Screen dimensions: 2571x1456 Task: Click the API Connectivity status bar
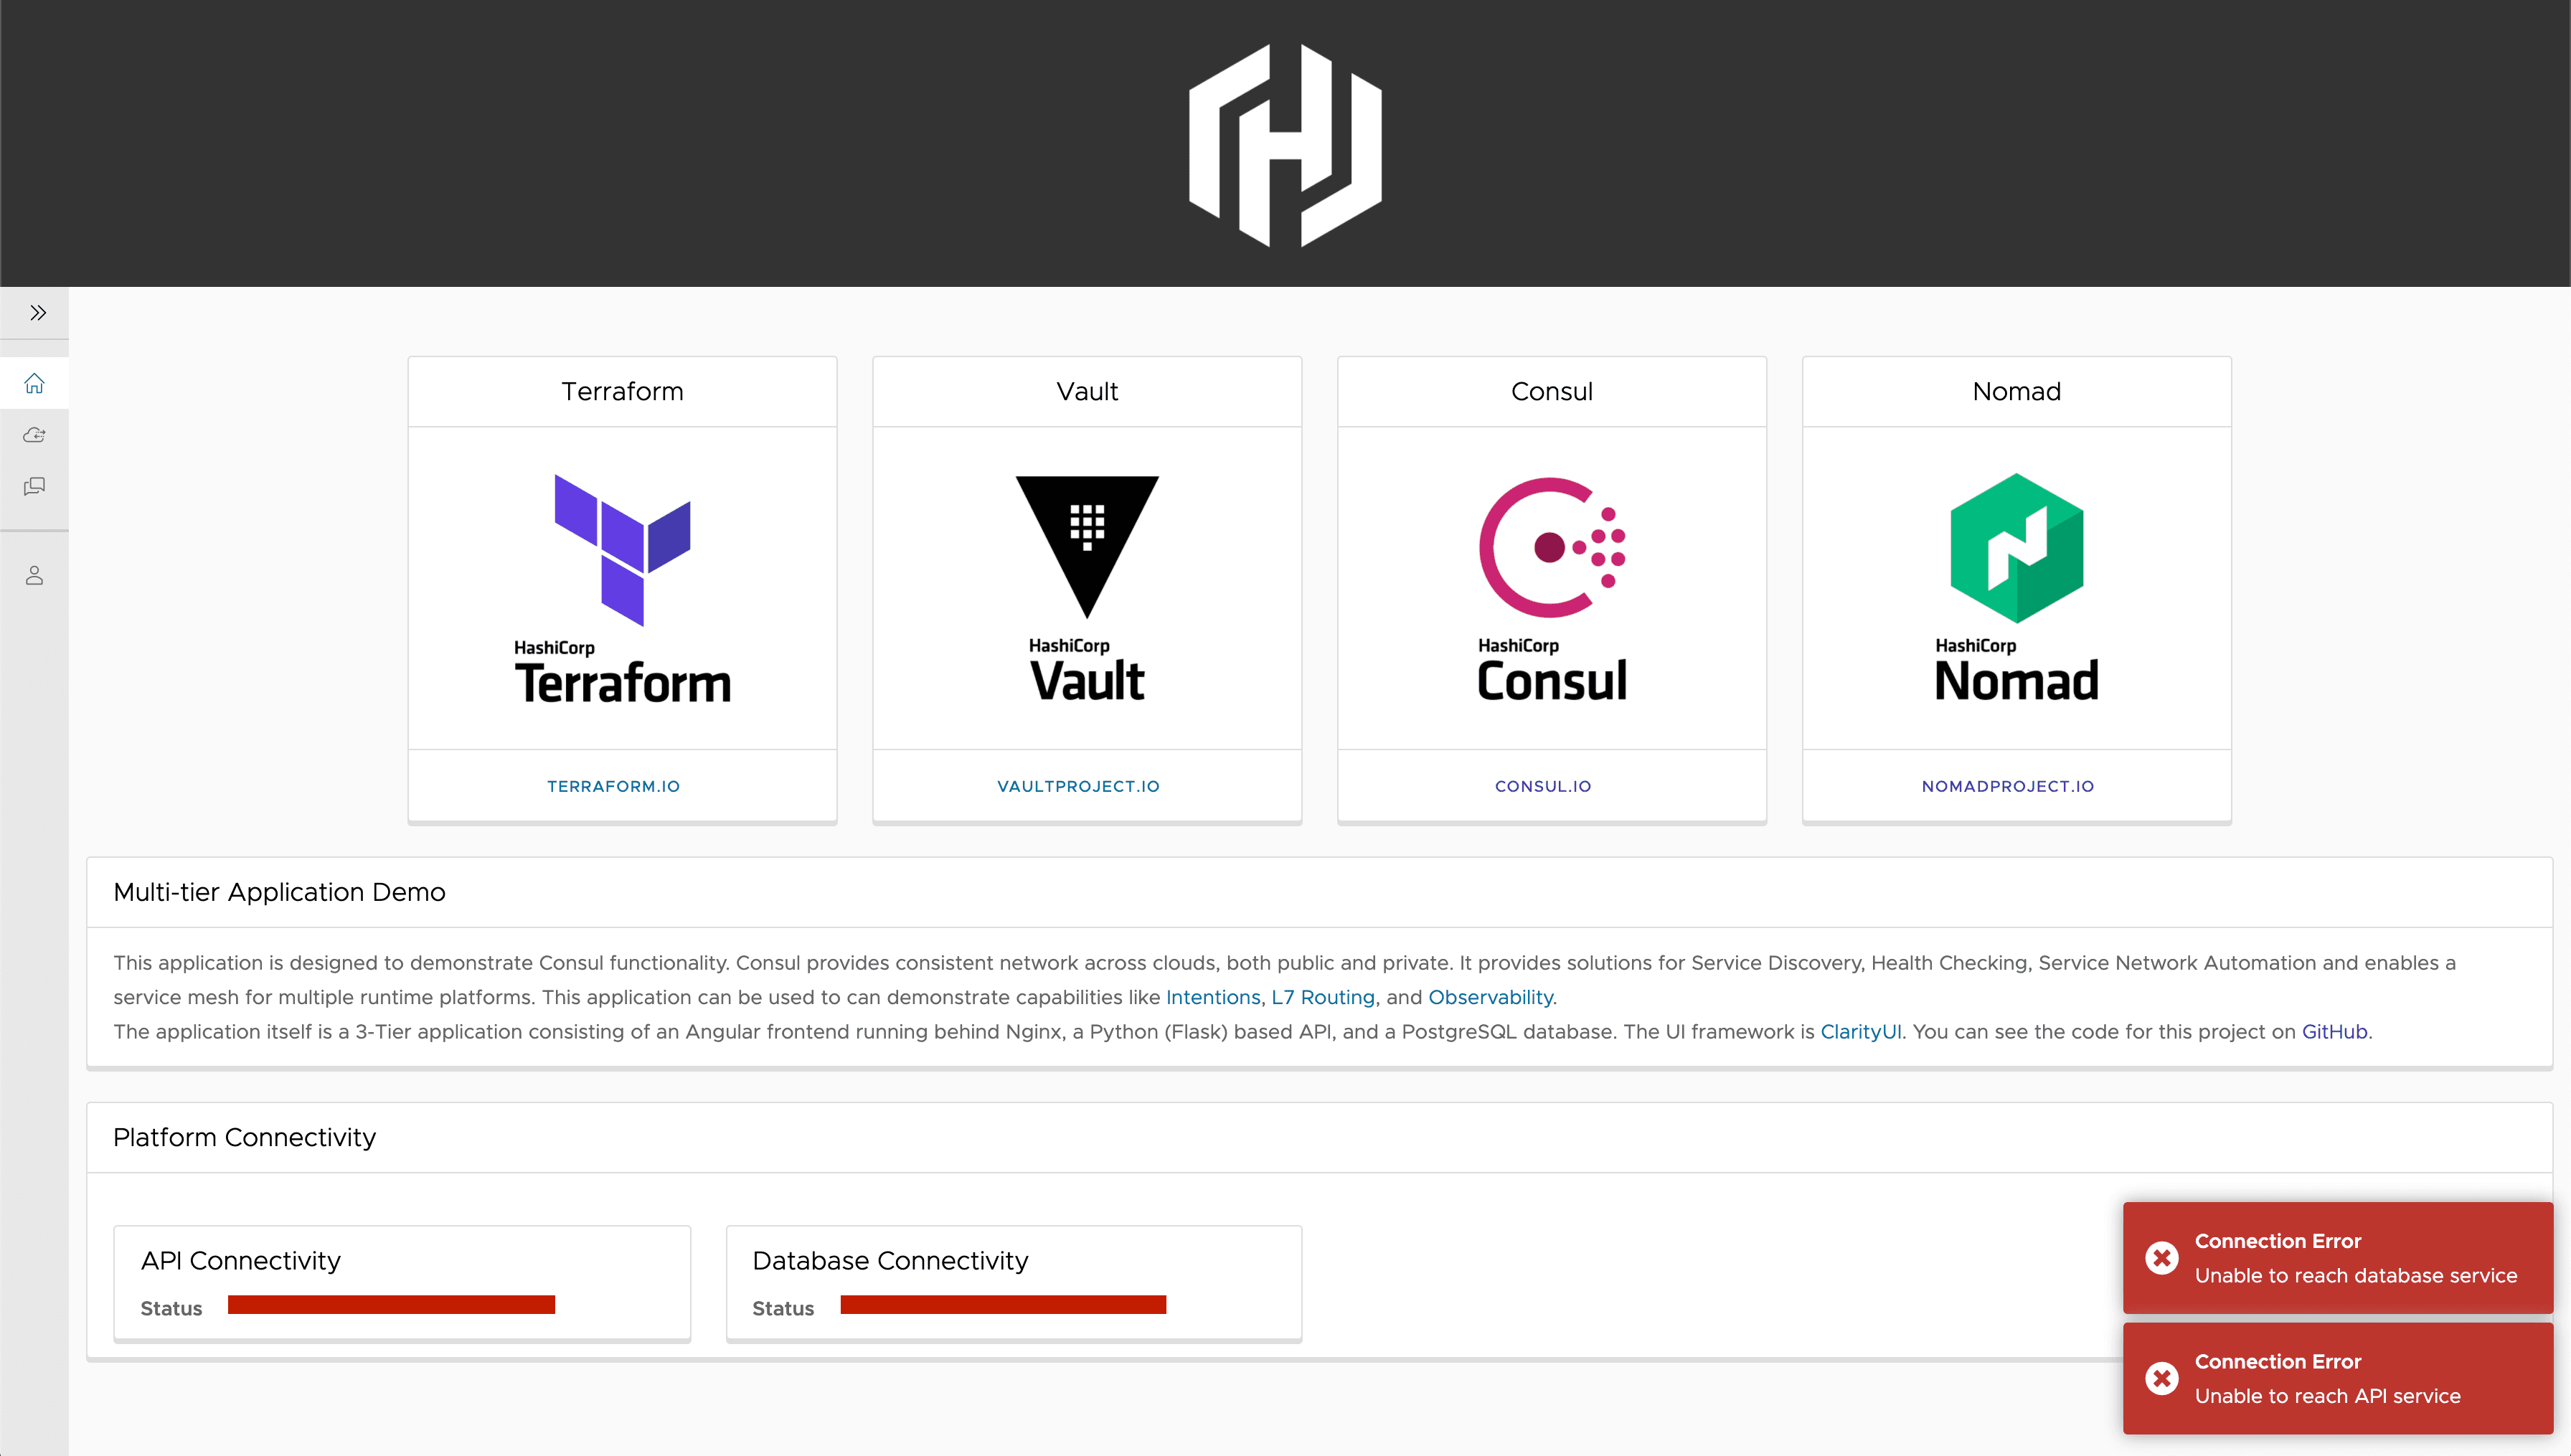391,1304
